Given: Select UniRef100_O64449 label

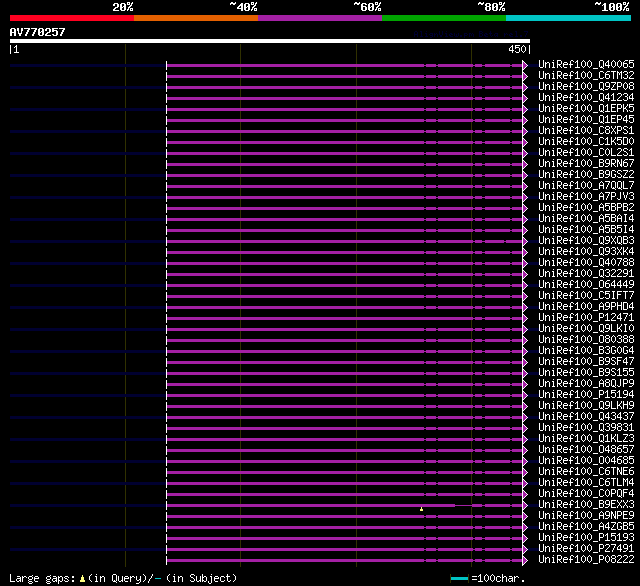Looking at the screenshot, I should (x=586, y=285).
